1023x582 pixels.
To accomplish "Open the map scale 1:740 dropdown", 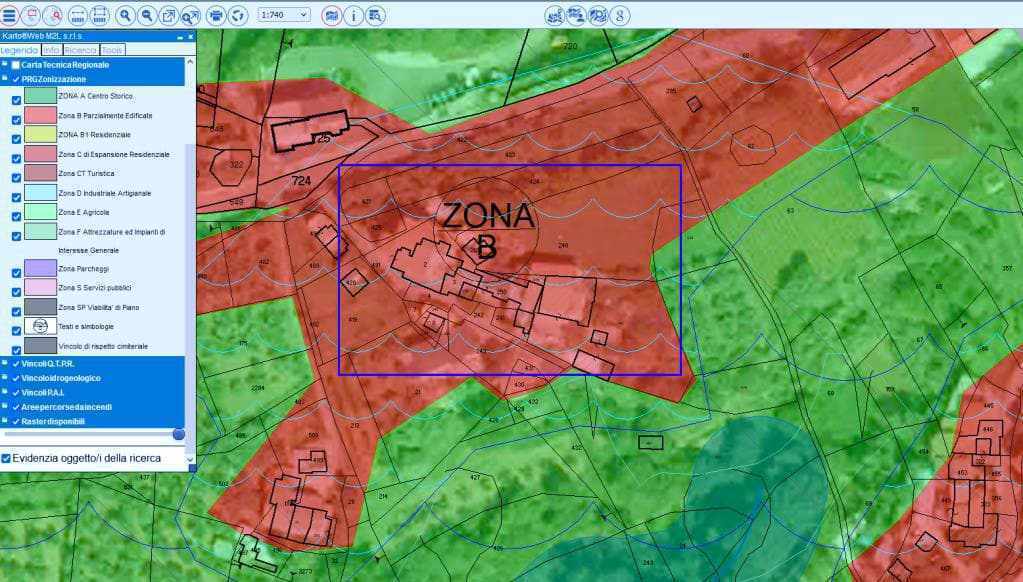I will coord(284,15).
